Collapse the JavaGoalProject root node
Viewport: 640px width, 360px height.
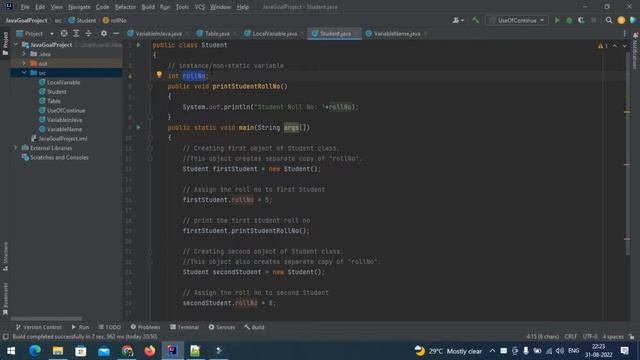pos(16,44)
